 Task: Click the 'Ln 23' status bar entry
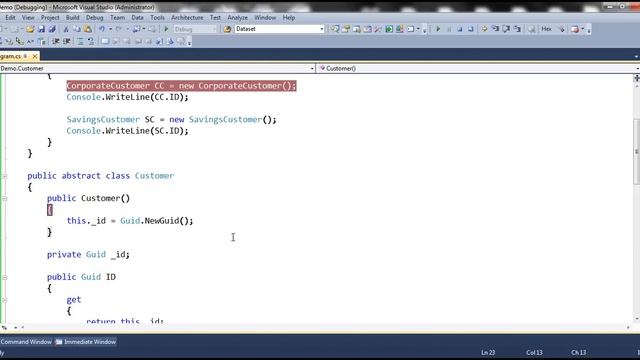click(x=488, y=352)
